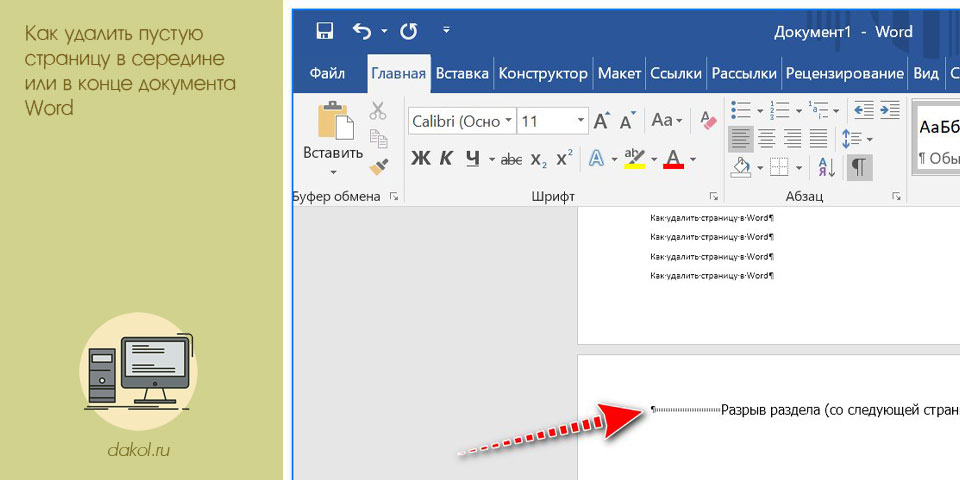The height and width of the screenshot is (480, 960).
Task: Click the bulleted list icon
Action: click(x=741, y=110)
